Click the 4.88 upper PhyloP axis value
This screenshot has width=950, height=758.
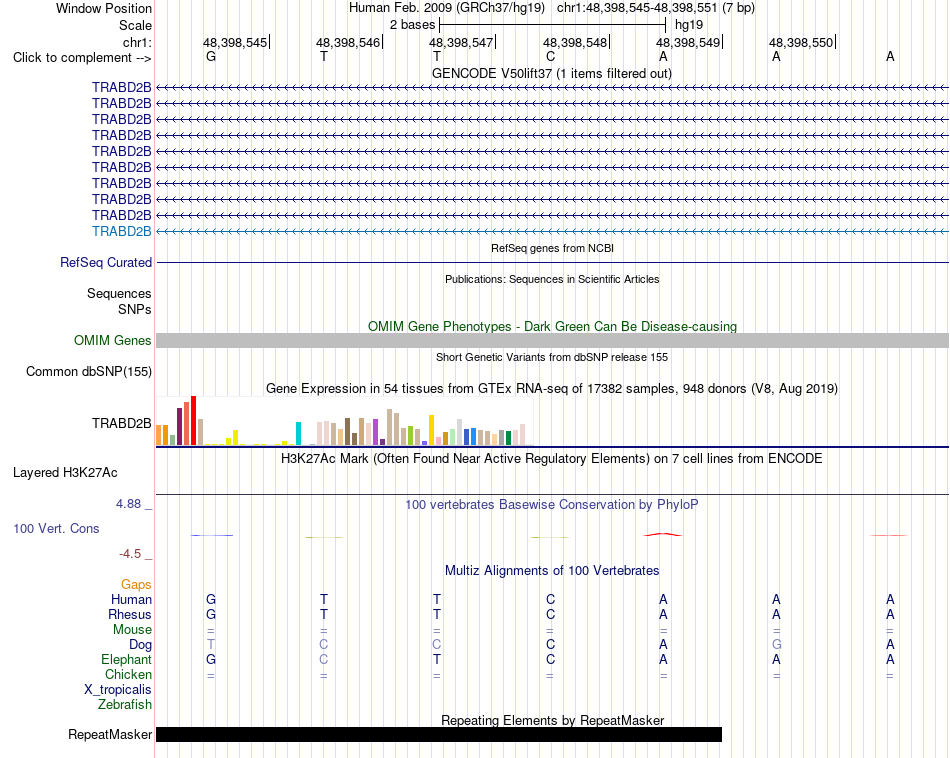[x=128, y=504]
